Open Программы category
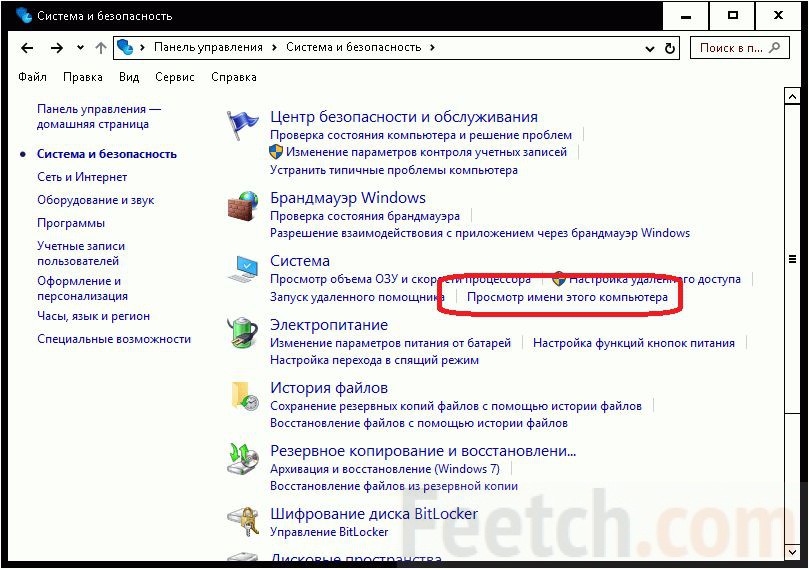 71,223
